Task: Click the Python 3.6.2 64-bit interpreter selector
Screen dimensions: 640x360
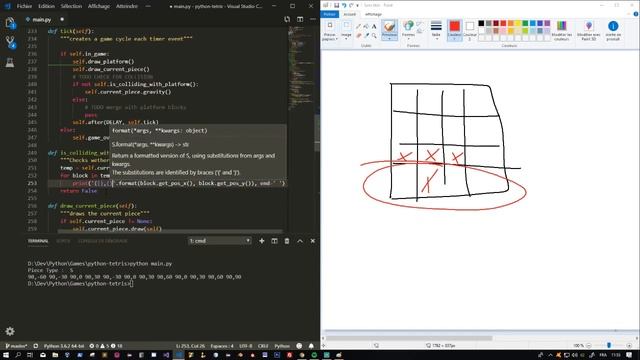Action: tap(64, 346)
